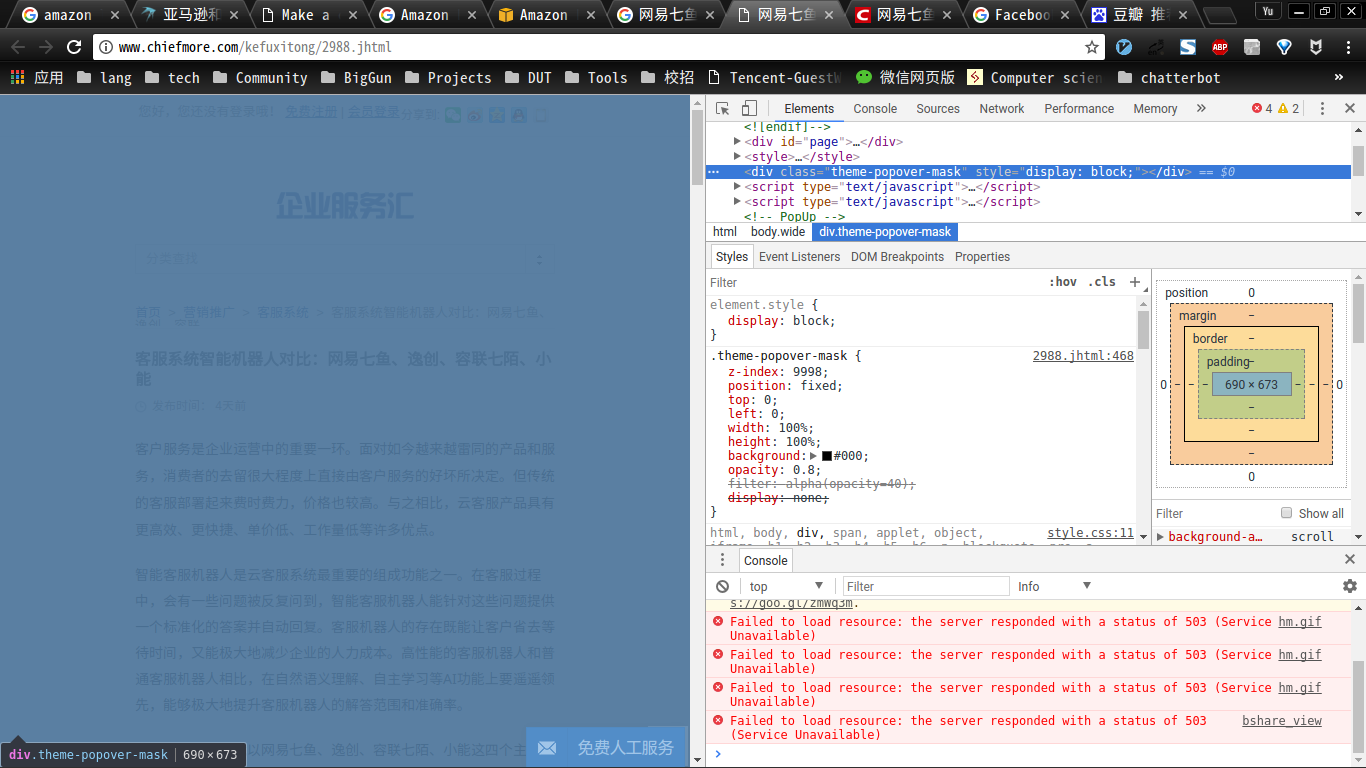Toggle the .cls element classes pane

[1102, 282]
